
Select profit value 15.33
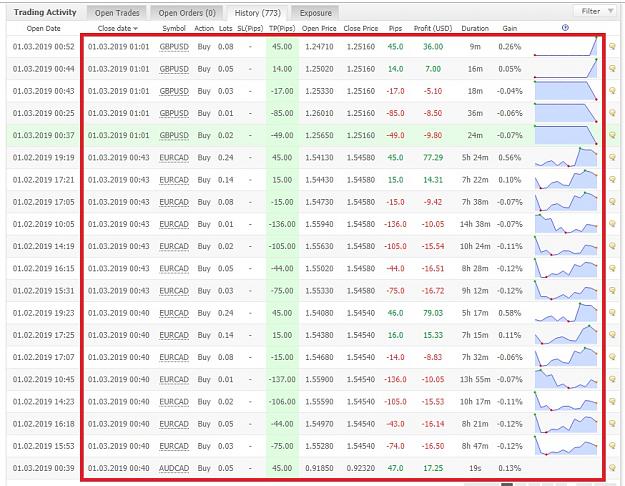(433, 335)
